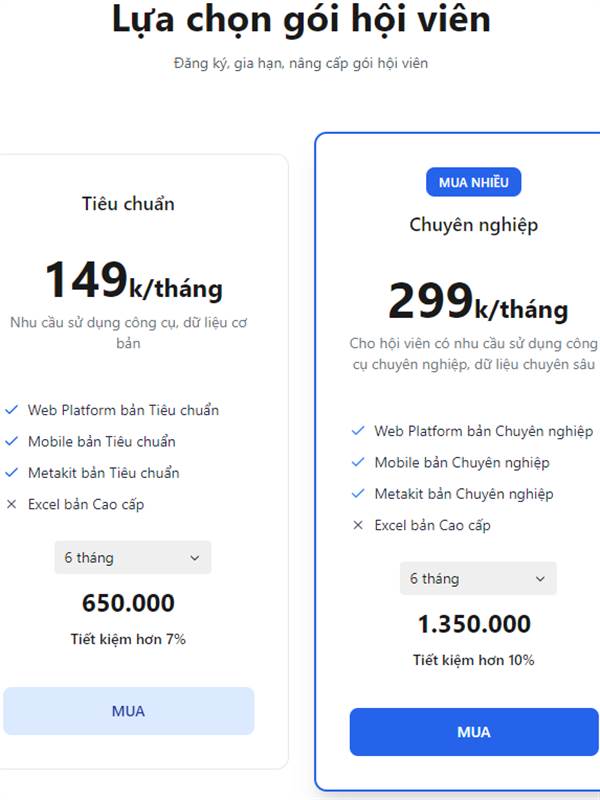Viewport: 600px width, 800px height.
Task: Click checkmark icon beside Web Platform bản Chuyên nghiệp
Action: click(x=358, y=431)
